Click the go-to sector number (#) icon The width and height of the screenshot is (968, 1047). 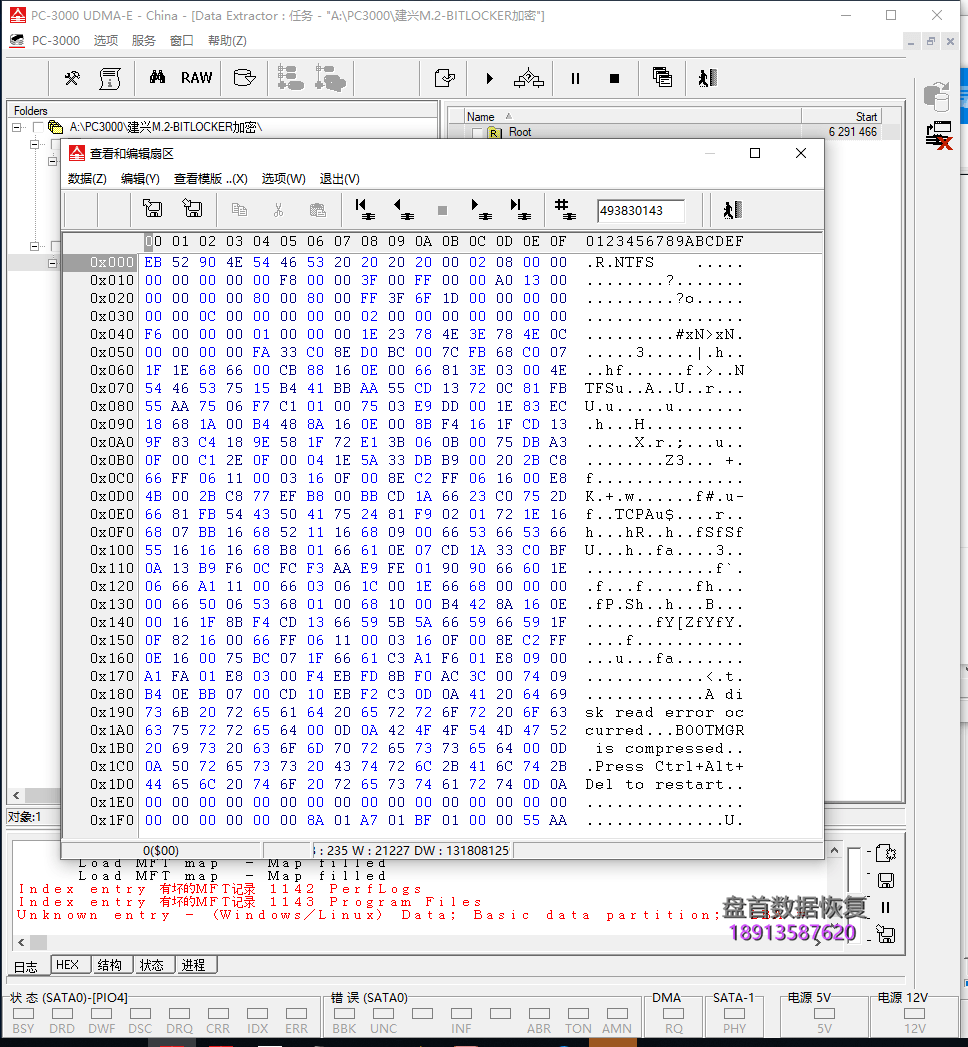pos(565,209)
